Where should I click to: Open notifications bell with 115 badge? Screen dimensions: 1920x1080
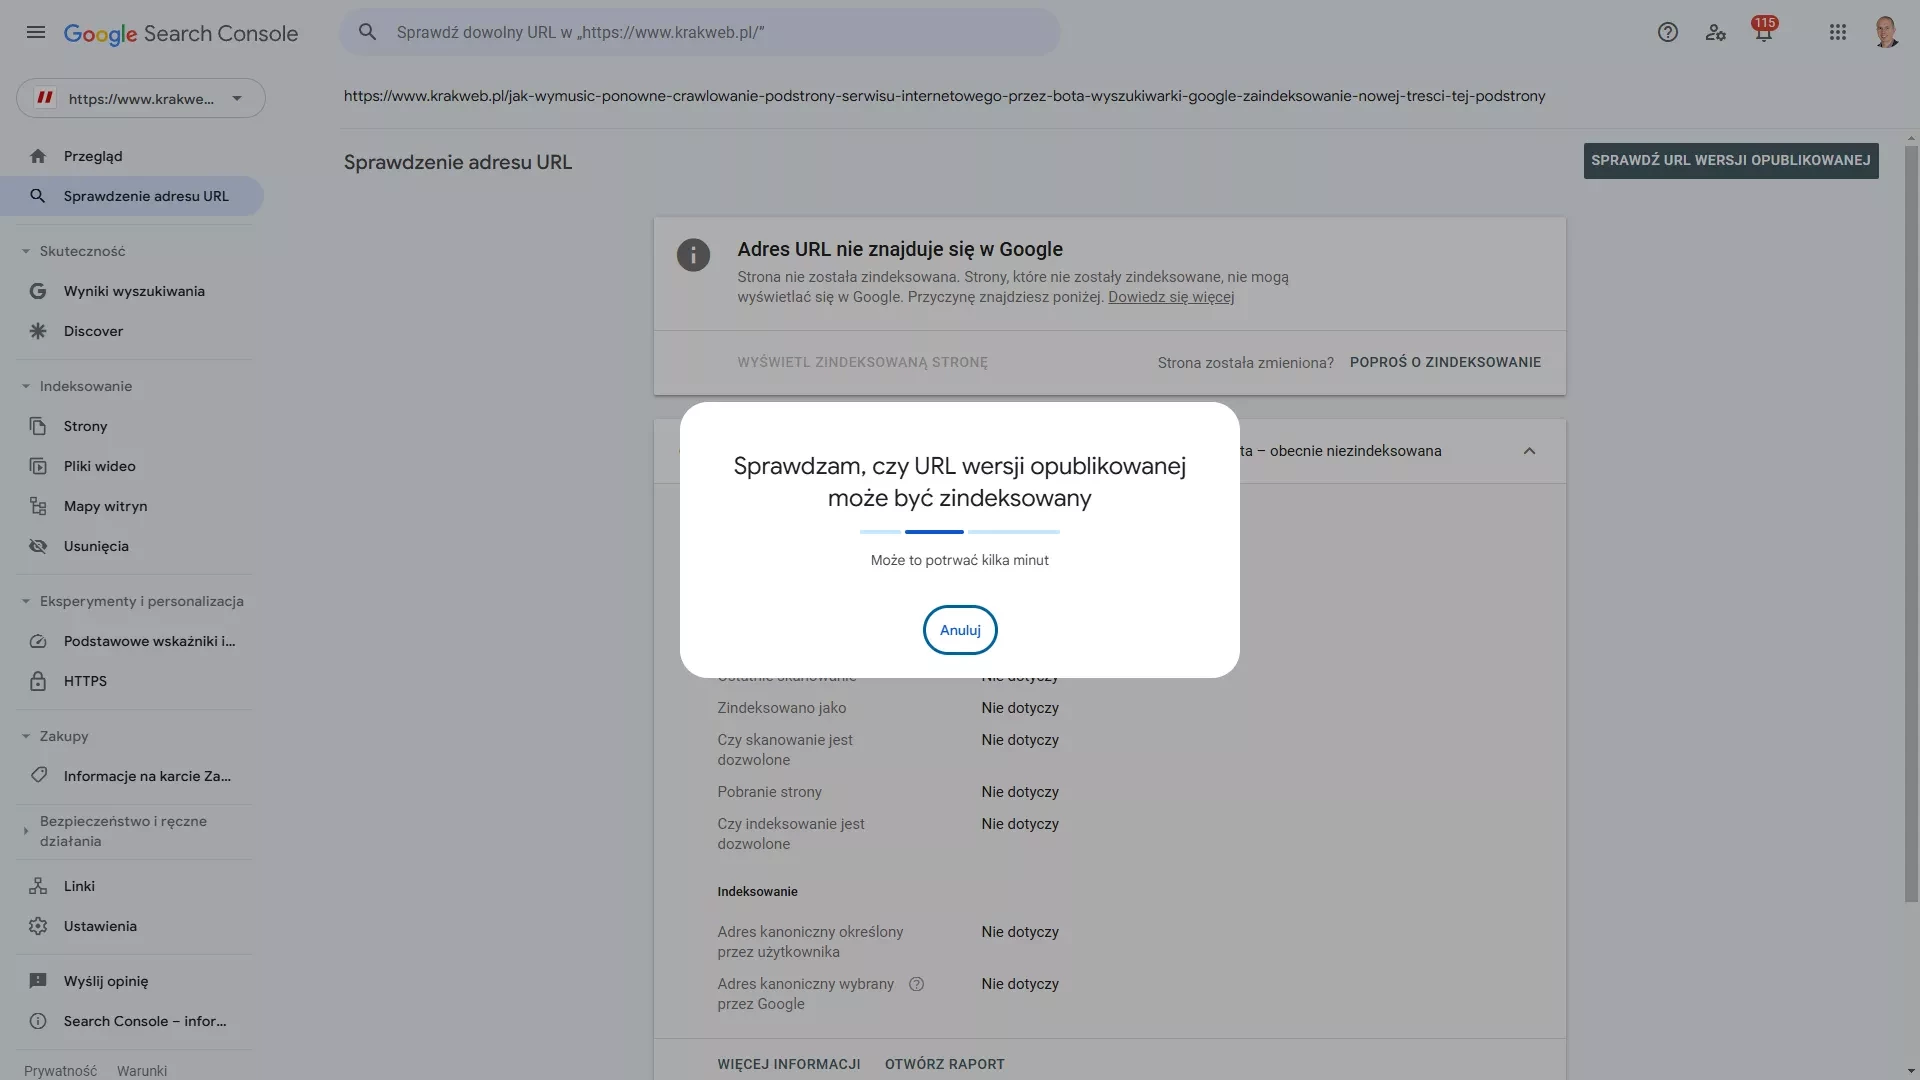coord(1764,30)
